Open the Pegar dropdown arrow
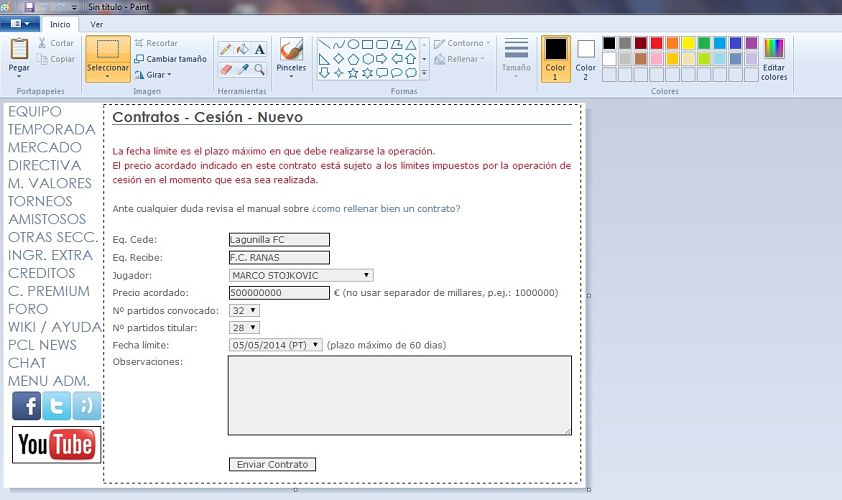The width and height of the screenshot is (842, 500). point(19,76)
